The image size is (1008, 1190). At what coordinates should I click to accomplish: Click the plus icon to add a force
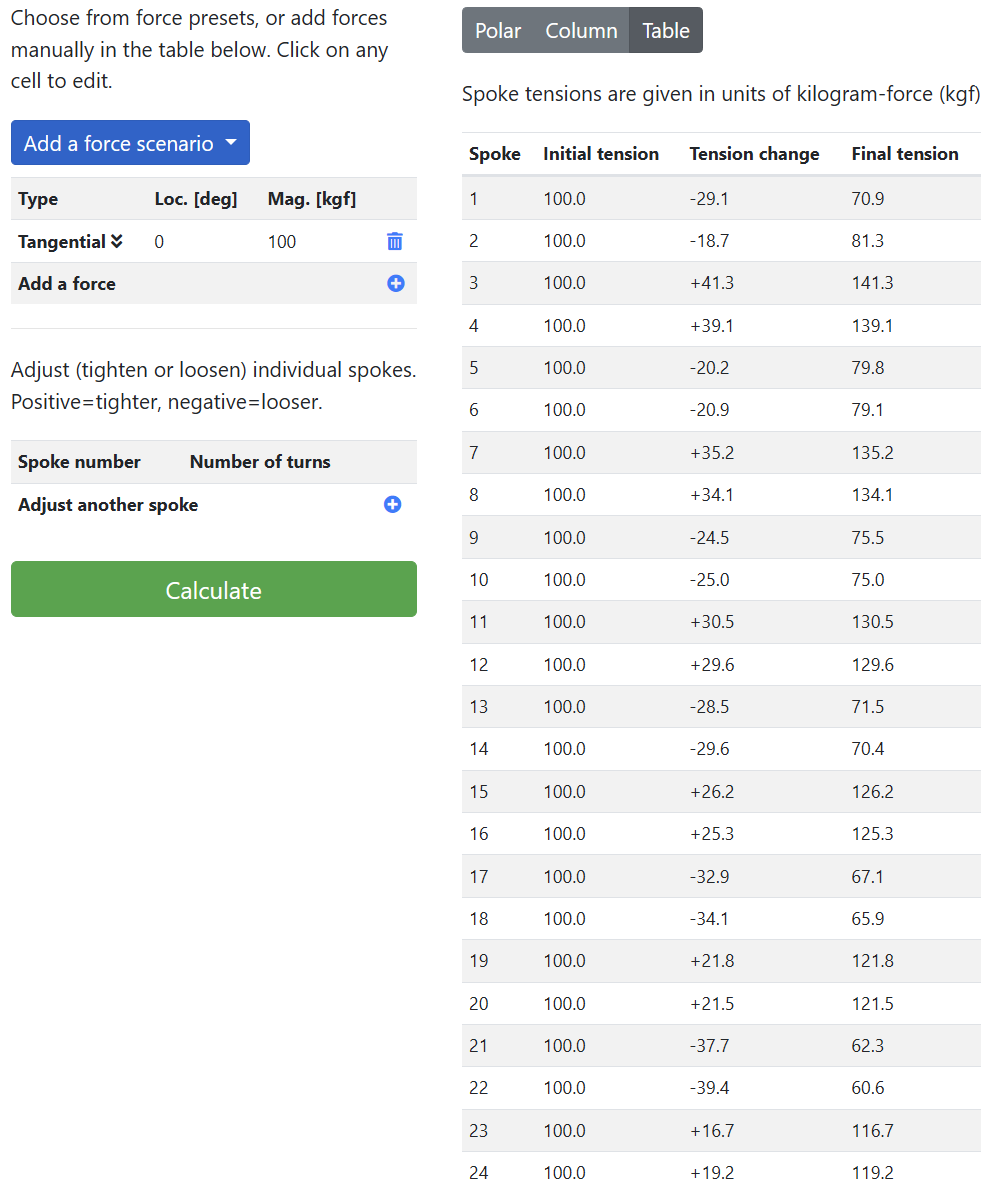point(396,284)
